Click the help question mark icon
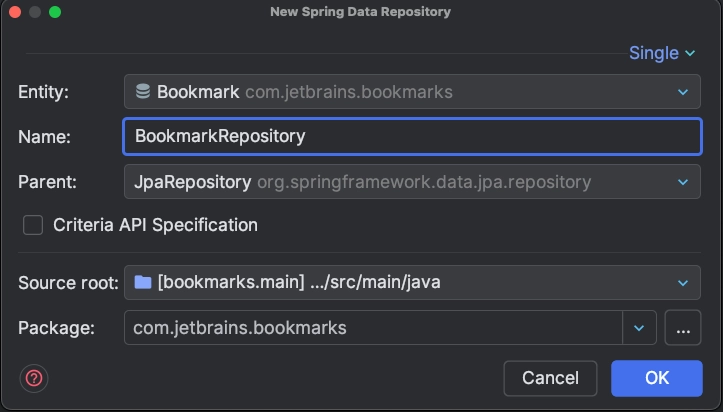Image resolution: width=723 pixels, height=412 pixels. (x=34, y=378)
